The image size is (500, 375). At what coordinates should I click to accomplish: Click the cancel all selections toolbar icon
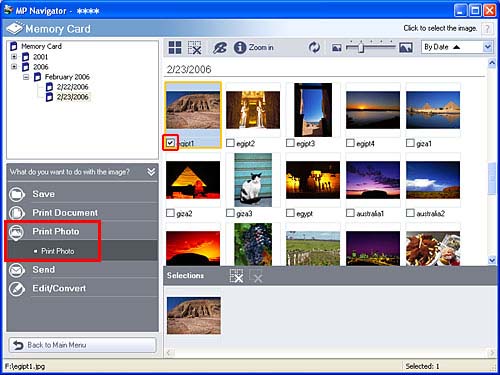[x=194, y=47]
